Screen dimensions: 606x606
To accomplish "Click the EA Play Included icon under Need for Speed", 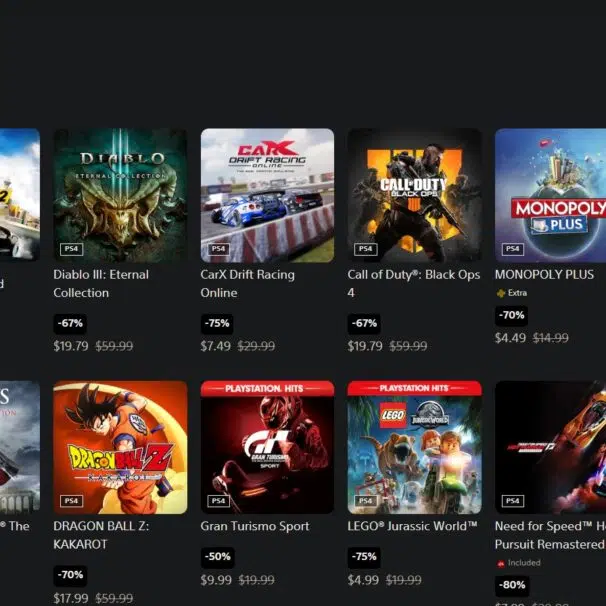I will [x=501, y=563].
